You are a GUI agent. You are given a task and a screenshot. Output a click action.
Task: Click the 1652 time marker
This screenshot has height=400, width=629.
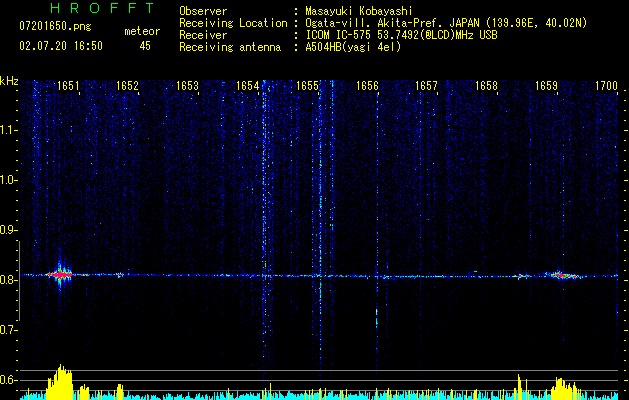pos(127,86)
